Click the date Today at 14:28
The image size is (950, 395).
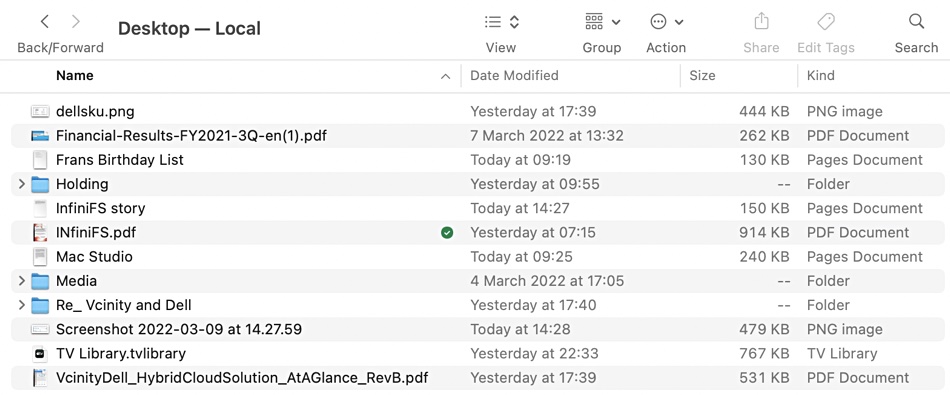coord(520,330)
